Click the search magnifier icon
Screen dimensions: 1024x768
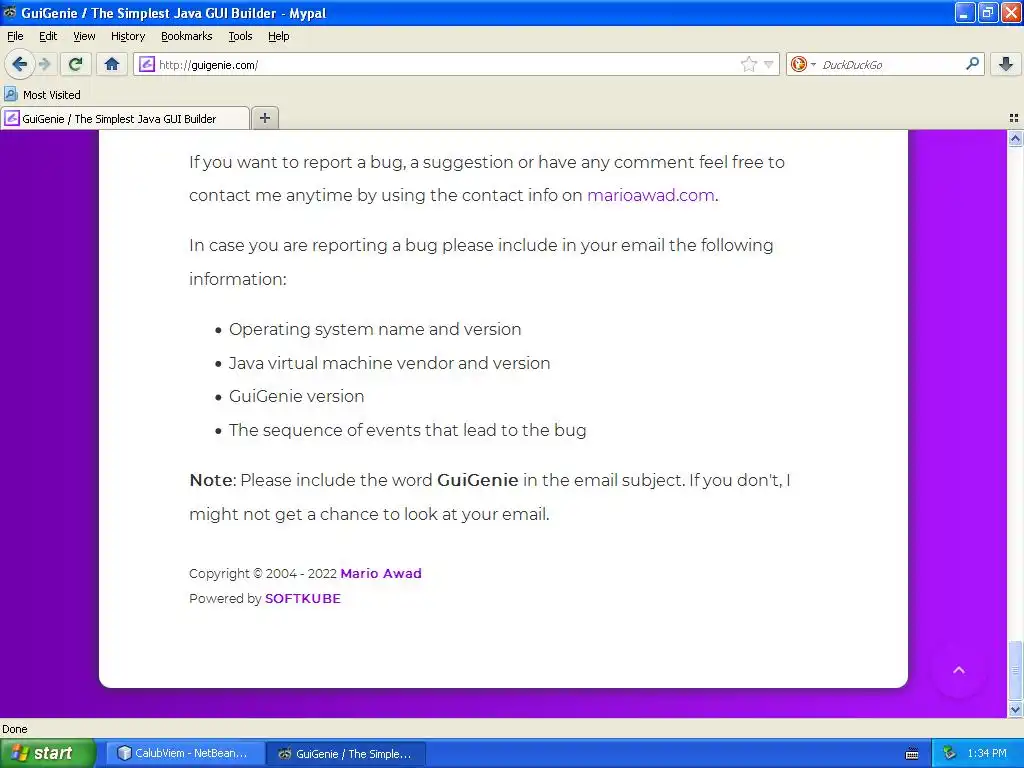pos(972,63)
